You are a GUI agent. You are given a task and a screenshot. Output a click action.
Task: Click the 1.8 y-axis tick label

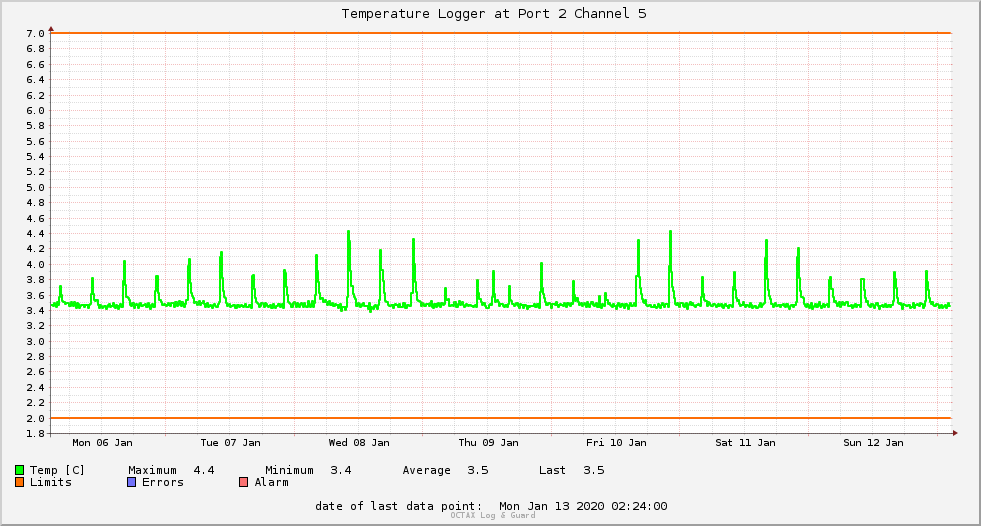coord(36,433)
